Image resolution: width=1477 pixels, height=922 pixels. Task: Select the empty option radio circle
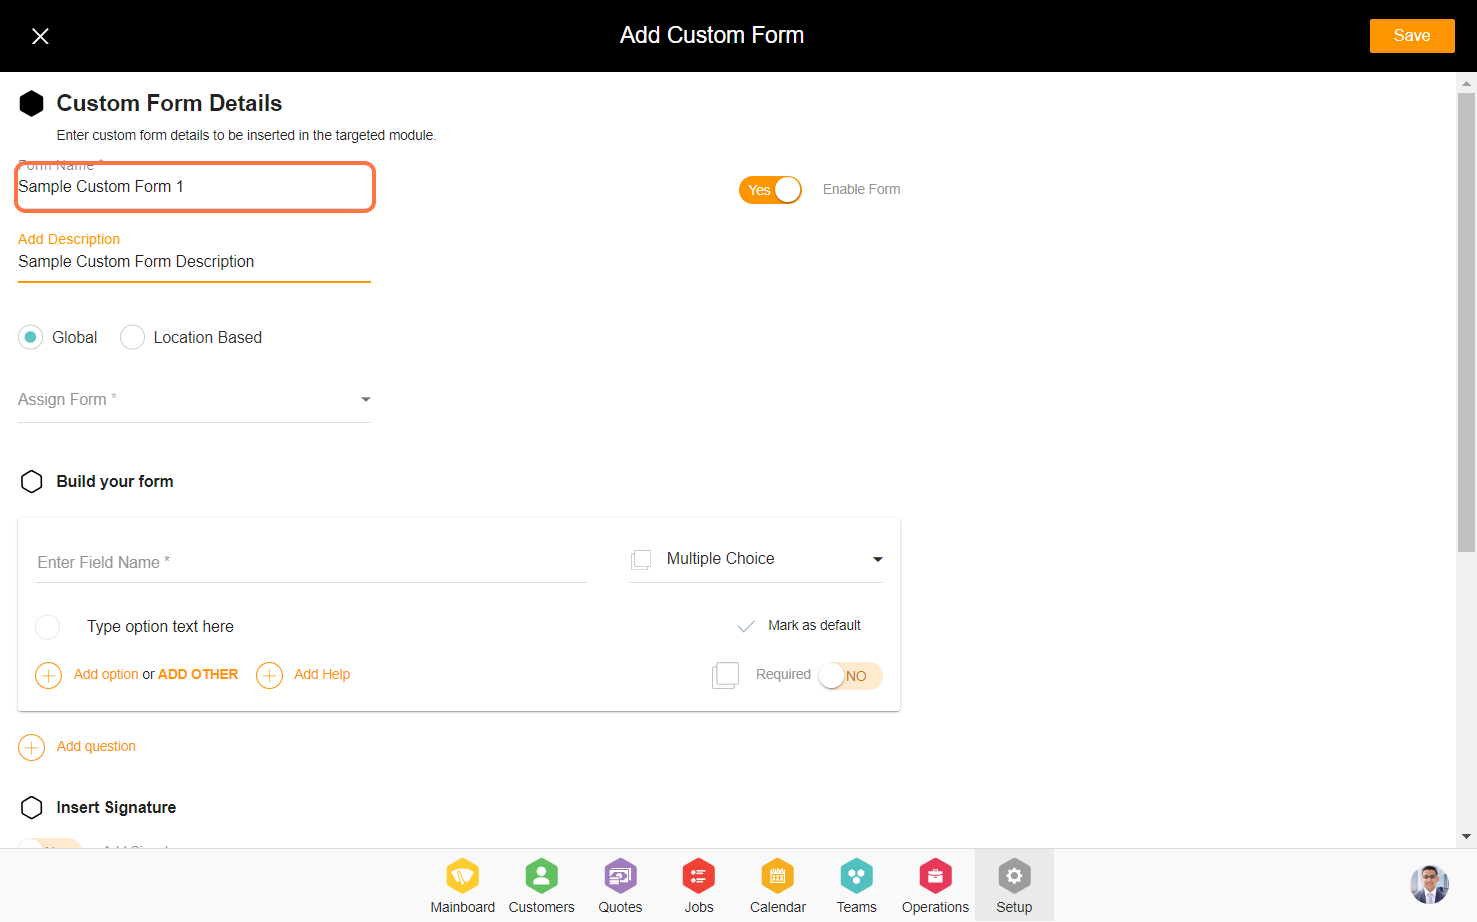coord(47,627)
